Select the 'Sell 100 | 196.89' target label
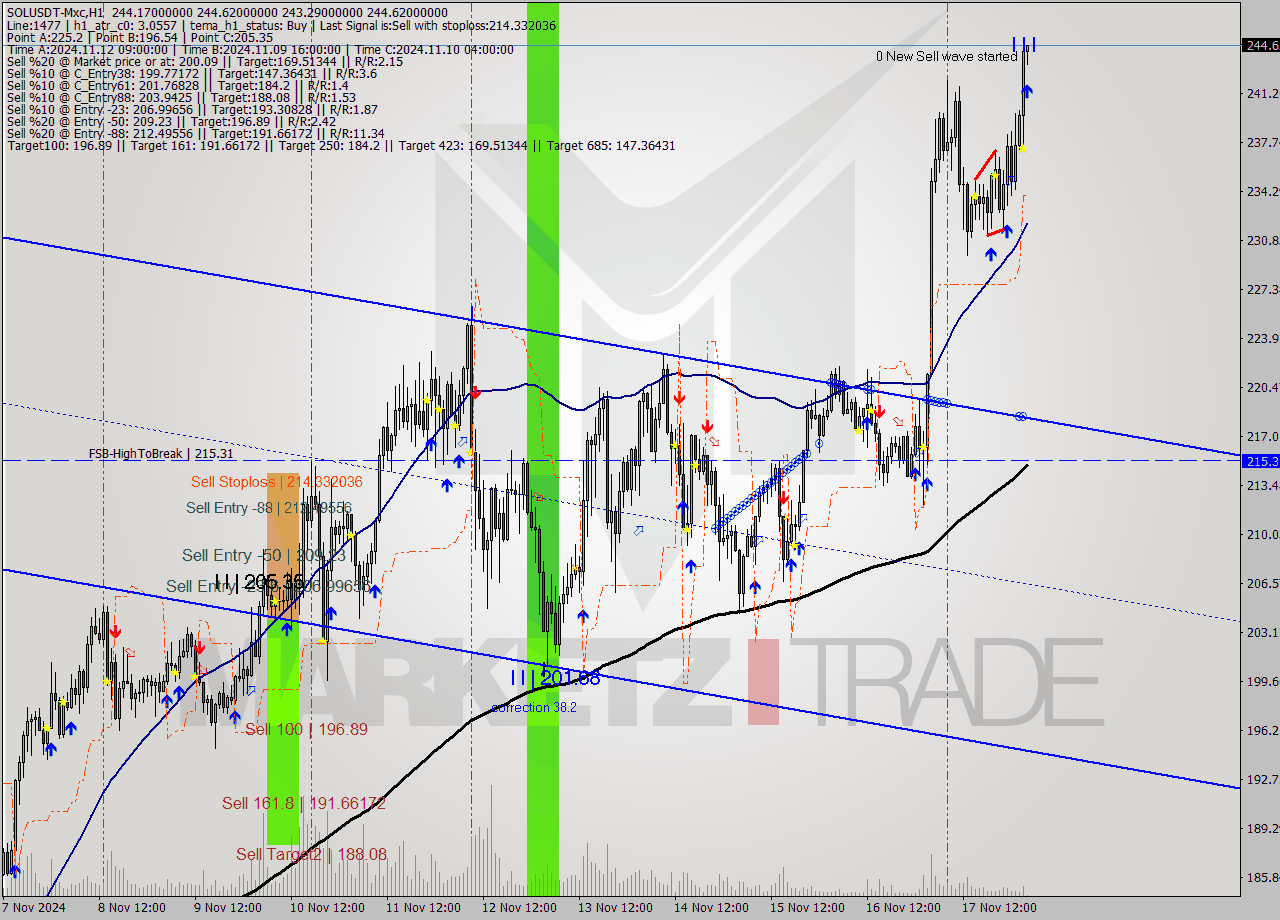This screenshot has height=920, width=1280. click(306, 730)
